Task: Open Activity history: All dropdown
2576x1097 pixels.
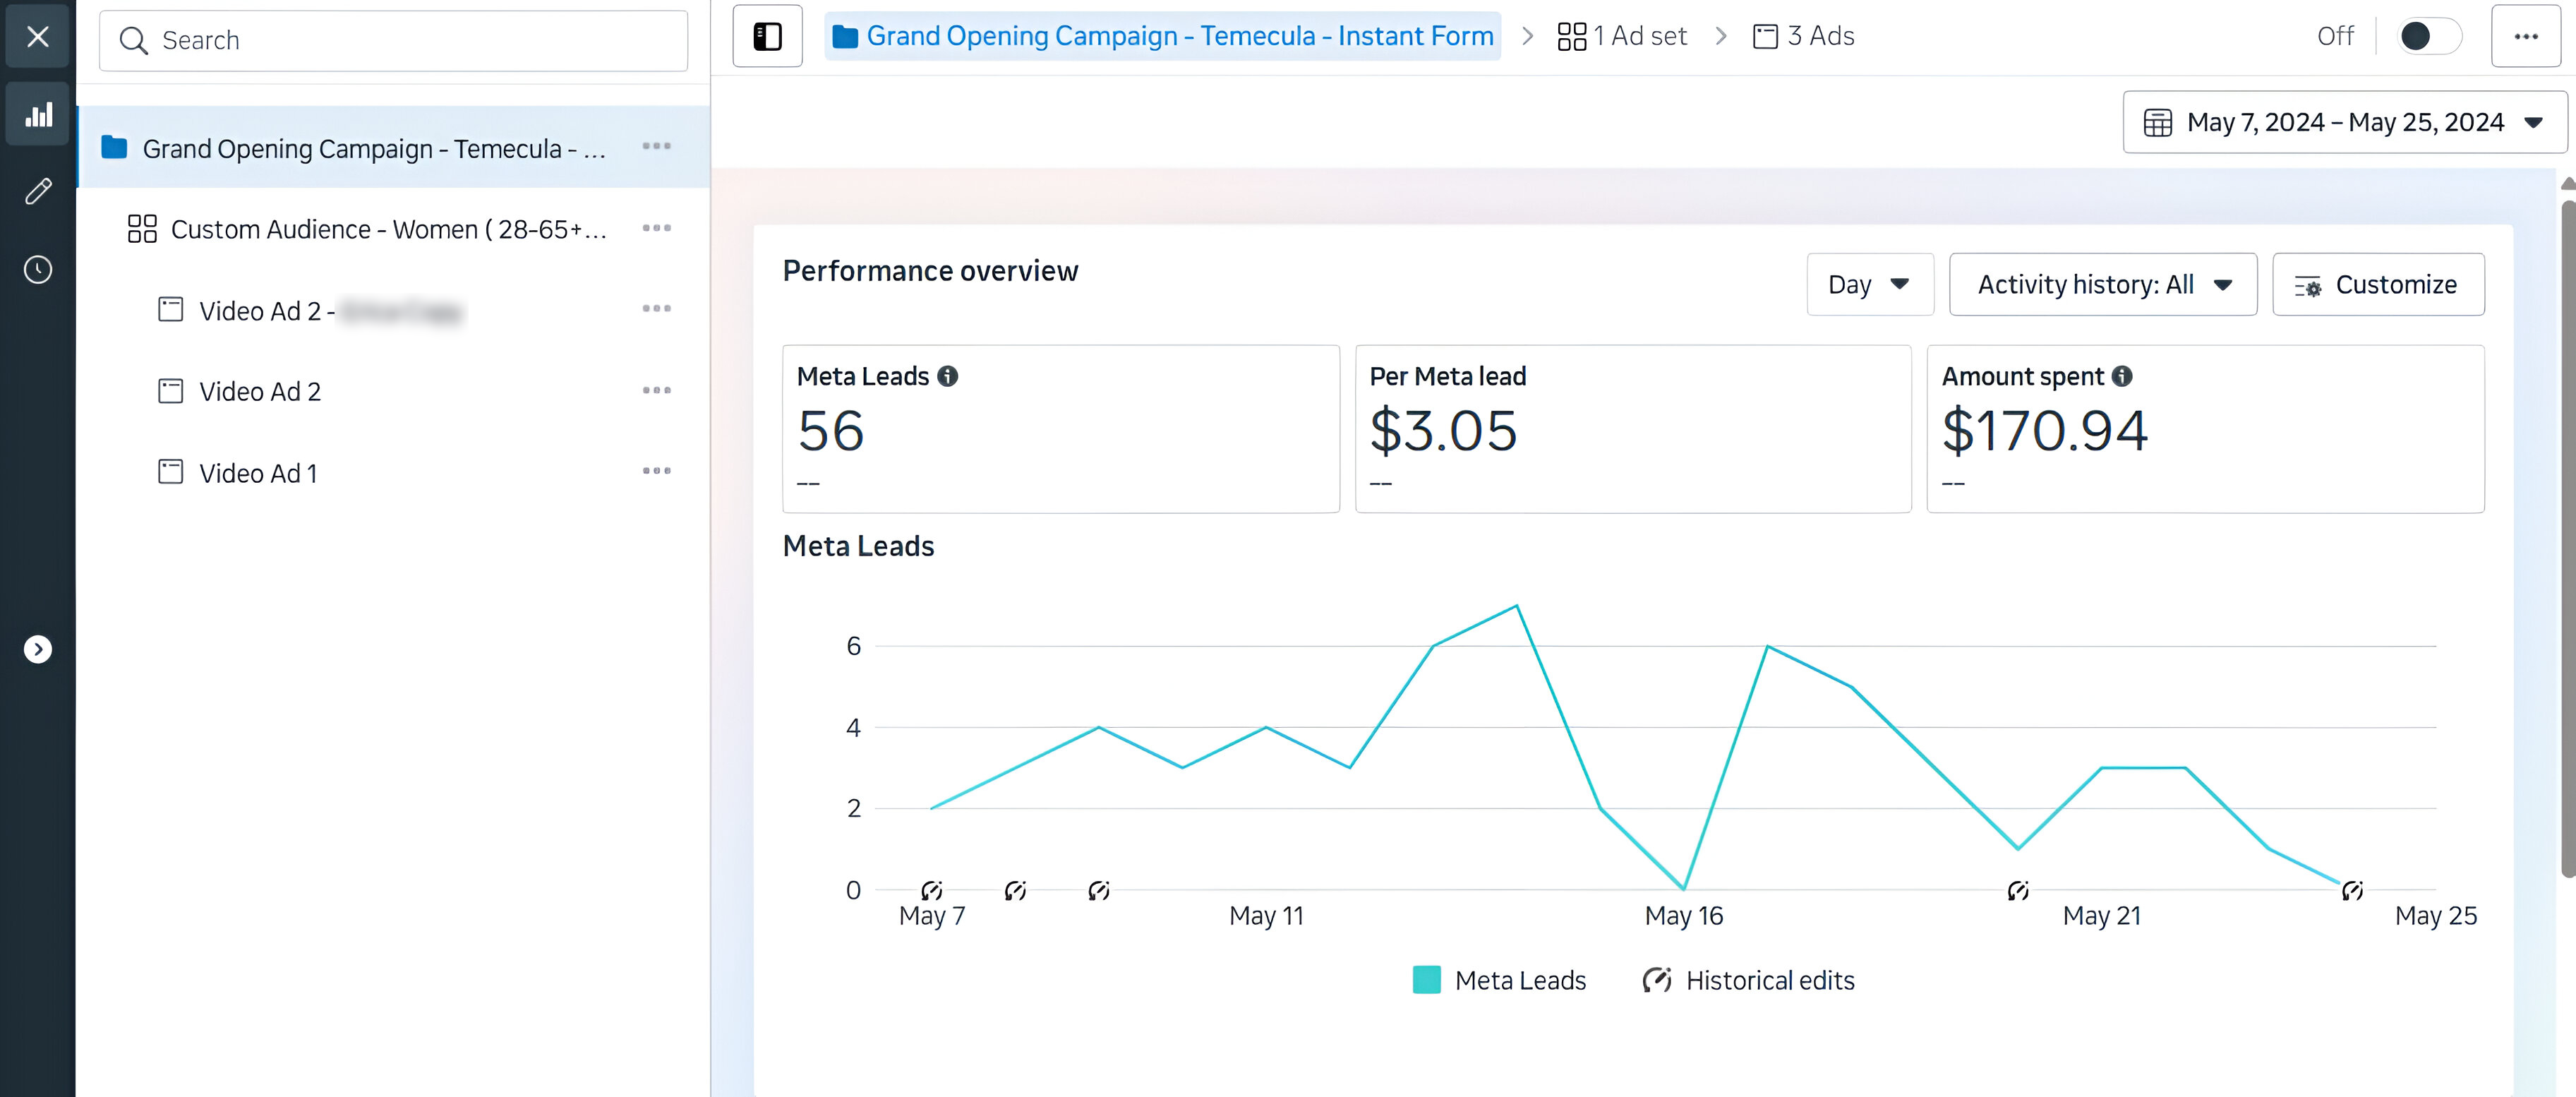Action: [x=2102, y=285]
